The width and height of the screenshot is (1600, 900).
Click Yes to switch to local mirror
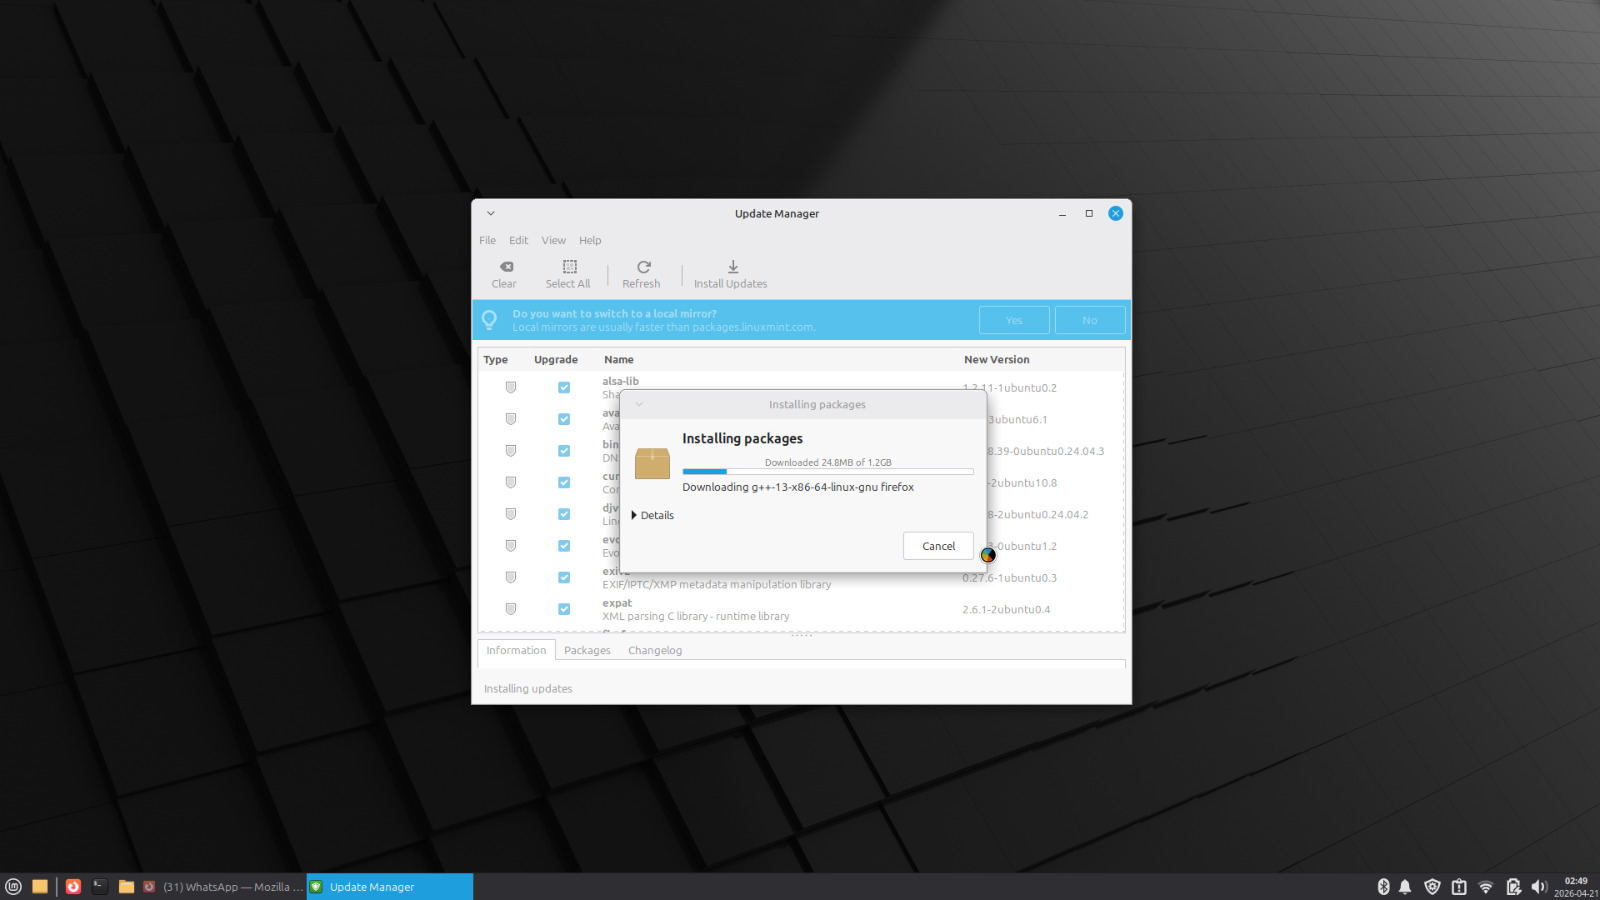click(1013, 320)
